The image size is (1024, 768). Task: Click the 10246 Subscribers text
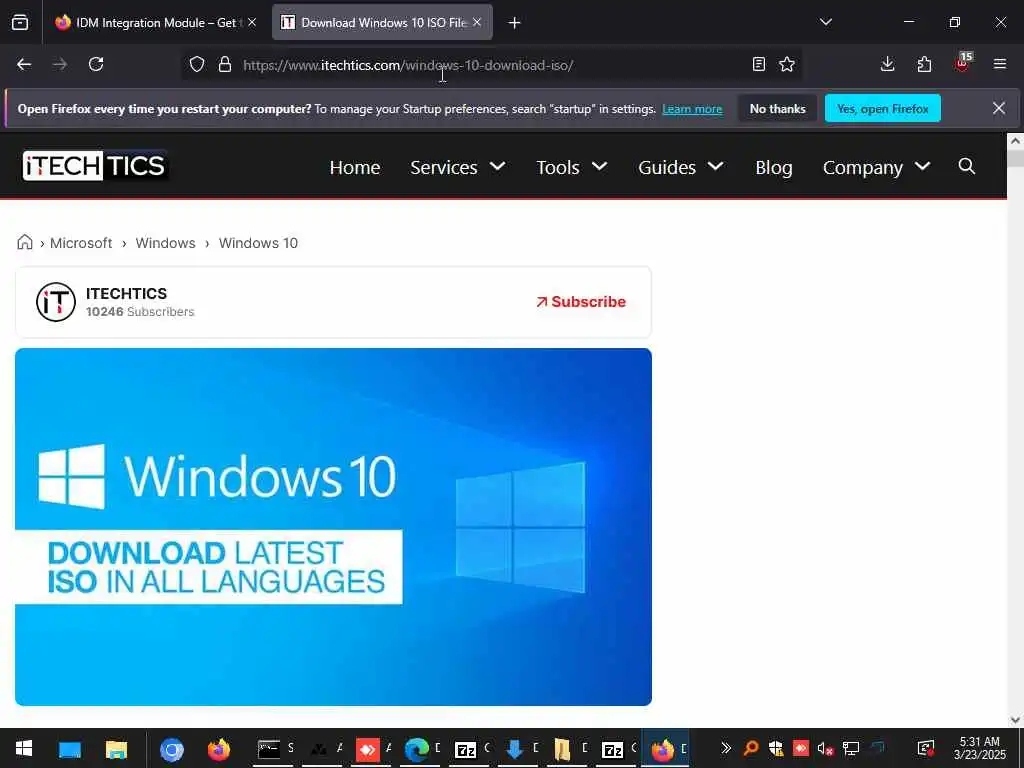click(x=140, y=312)
